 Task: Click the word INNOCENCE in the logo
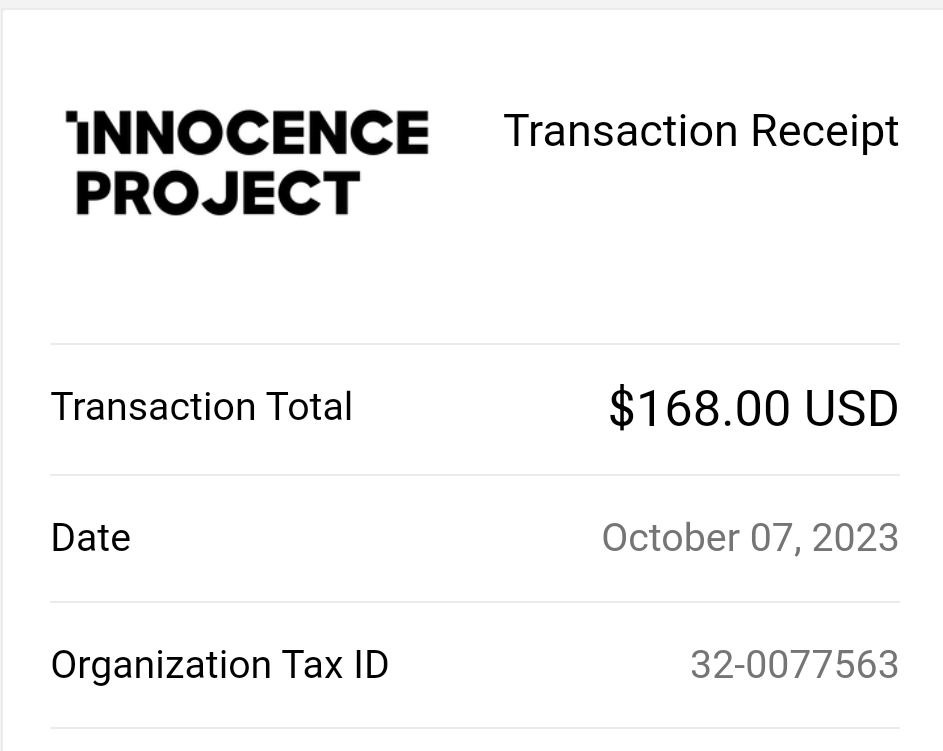247,132
